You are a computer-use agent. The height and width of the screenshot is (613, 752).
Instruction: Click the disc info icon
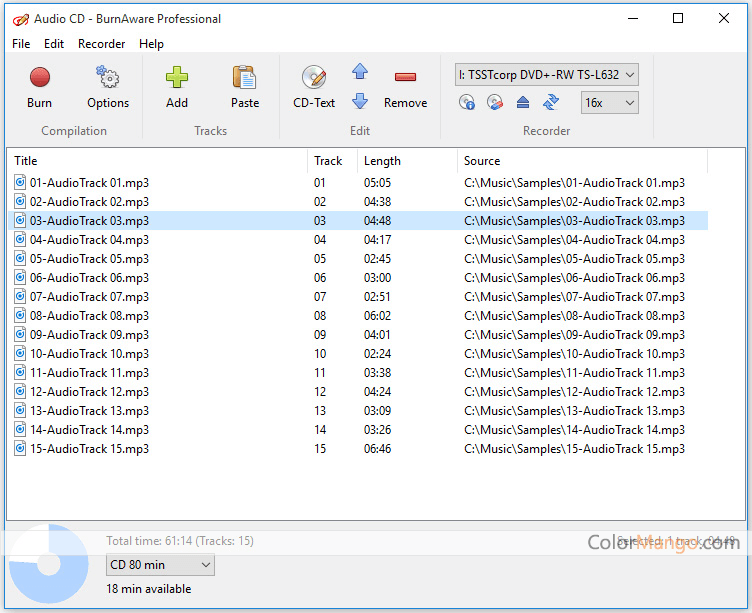pos(467,102)
